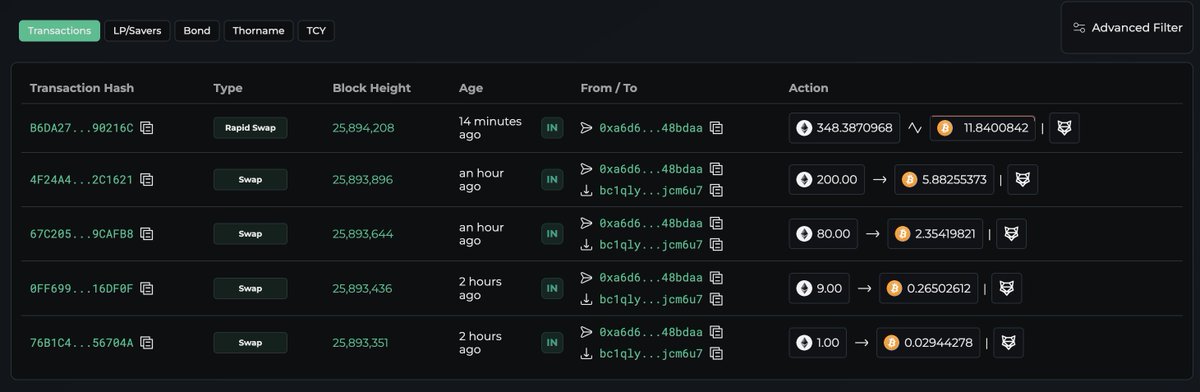Click the 80.00 ETH amount chip
The width and height of the screenshot is (1200, 392).
click(x=823, y=234)
